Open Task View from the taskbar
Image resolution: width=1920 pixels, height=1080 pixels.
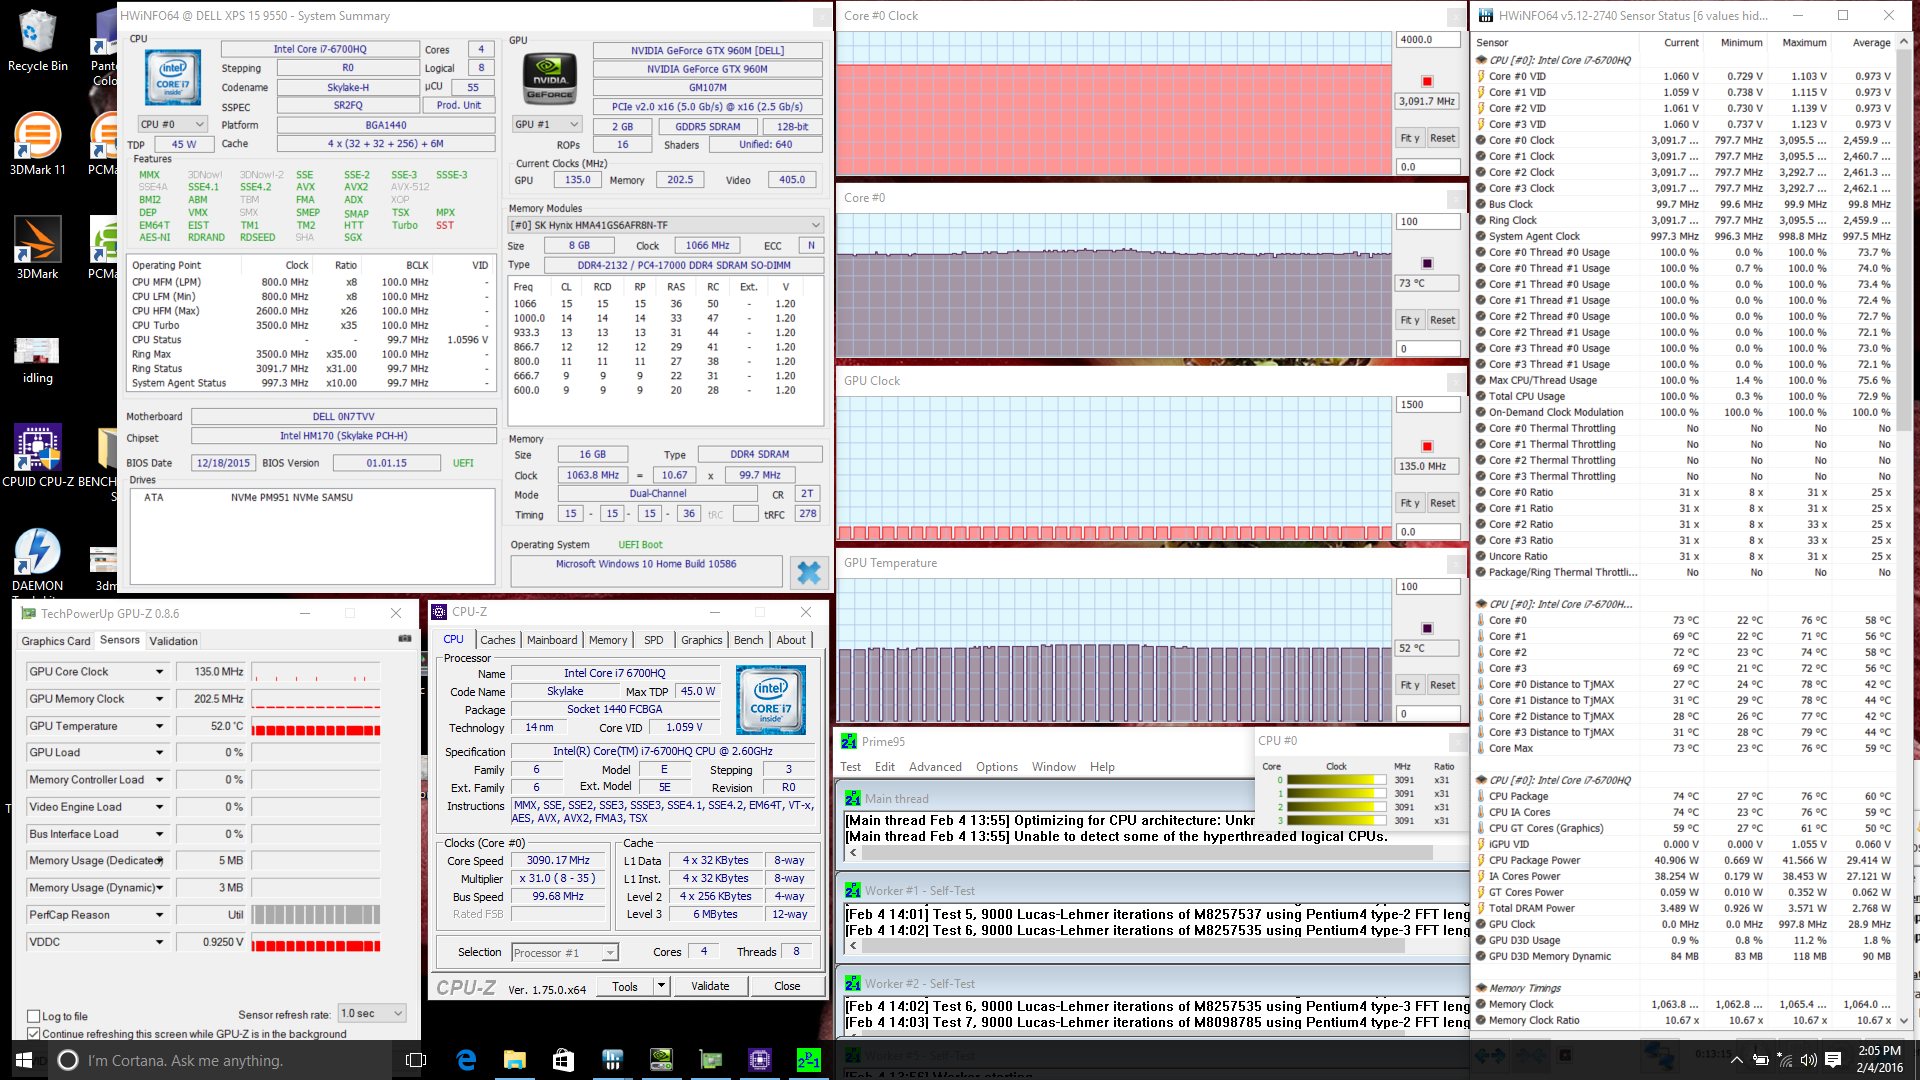coord(416,1060)
